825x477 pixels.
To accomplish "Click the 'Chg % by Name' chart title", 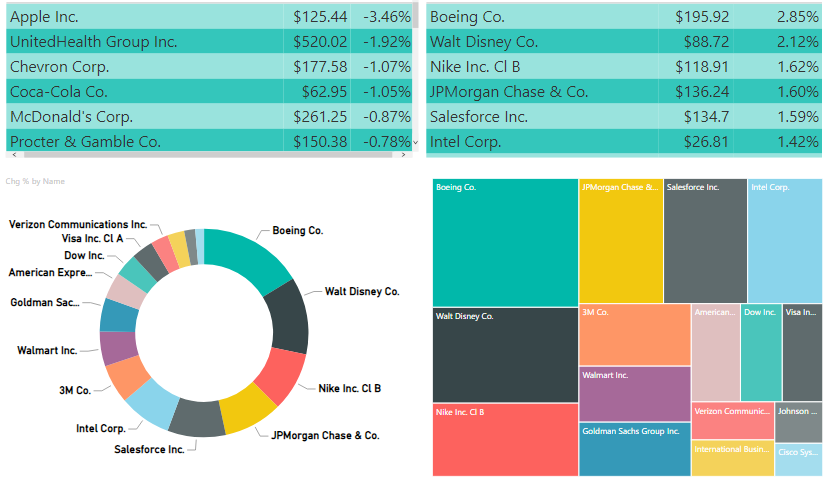I will (x=35, y=181).
